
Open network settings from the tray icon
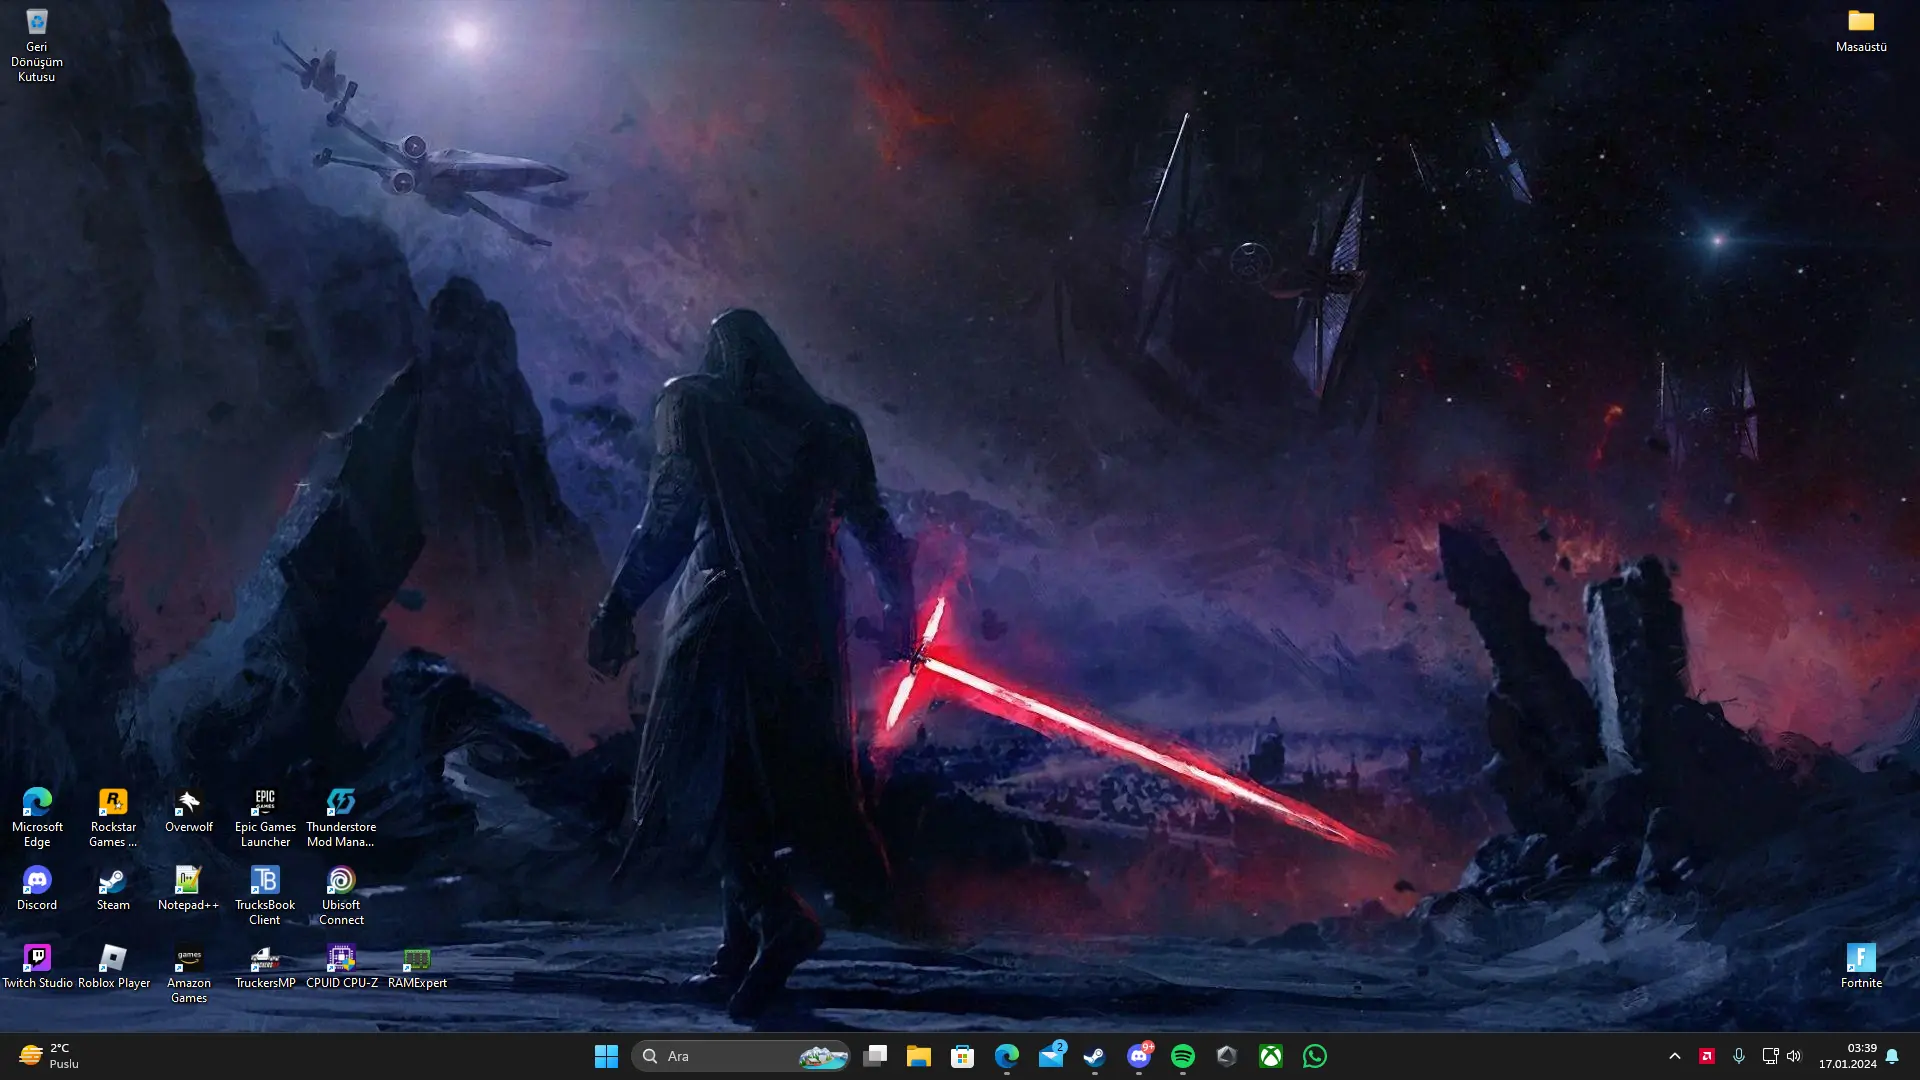click(1770, 1056)
